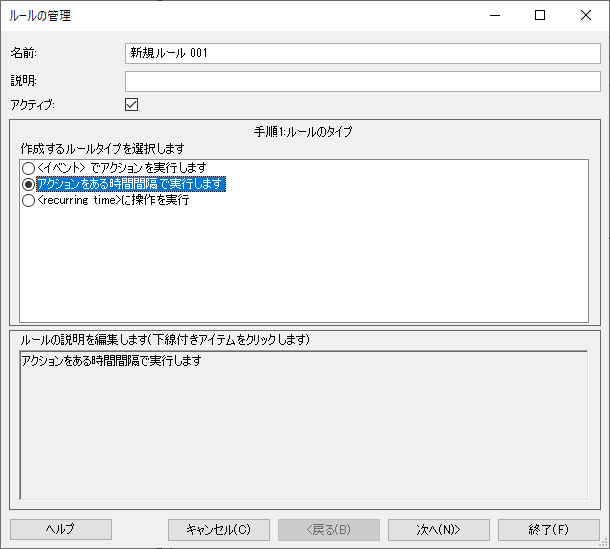Click the キャンセル(C) button
This screenshot has width=610, height=549.
coord(219,530)
